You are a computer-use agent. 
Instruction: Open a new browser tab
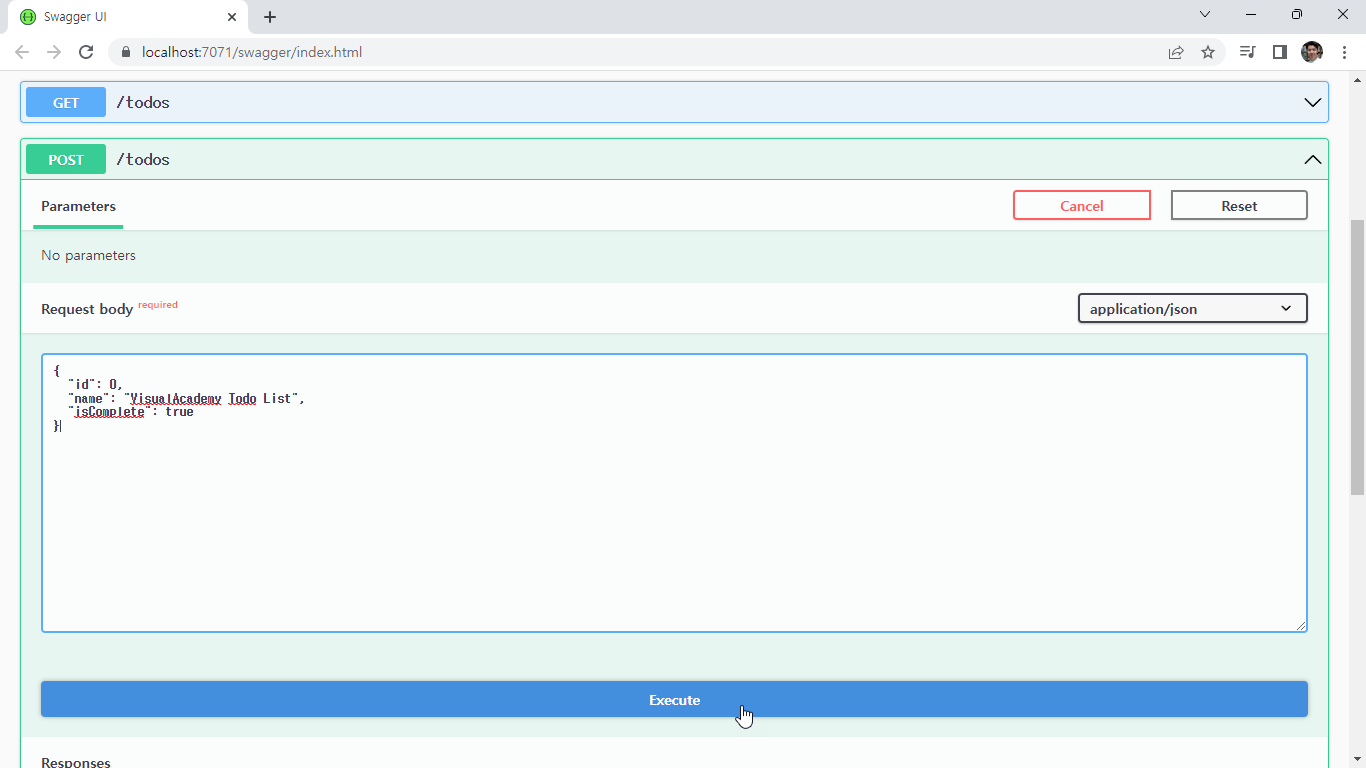269,16
